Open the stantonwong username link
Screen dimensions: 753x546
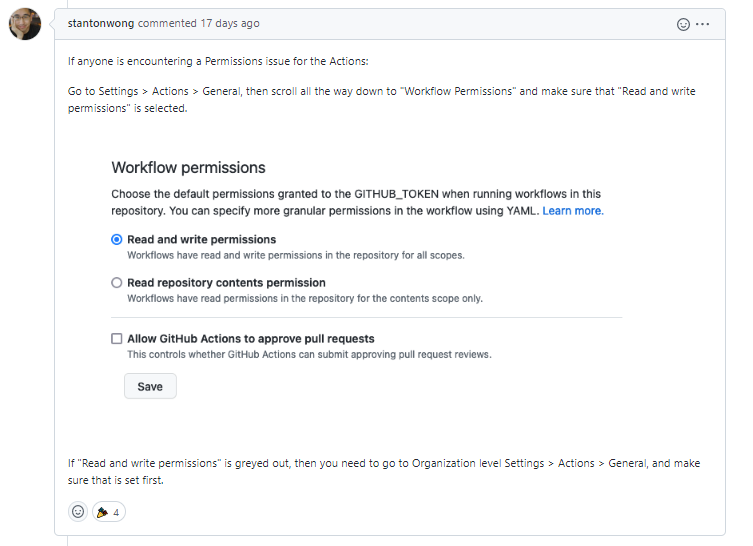pyautogui.click(x=101, y=23)
